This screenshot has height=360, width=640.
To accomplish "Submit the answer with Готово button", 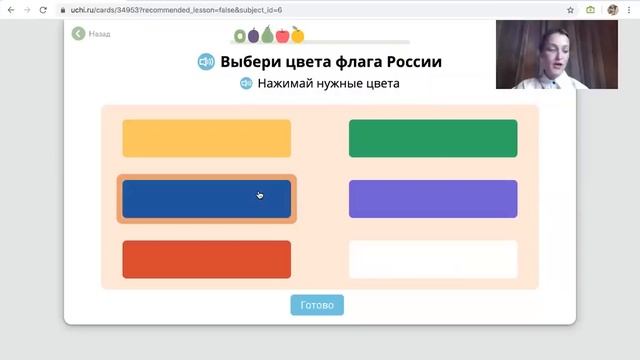I will 317,305.
